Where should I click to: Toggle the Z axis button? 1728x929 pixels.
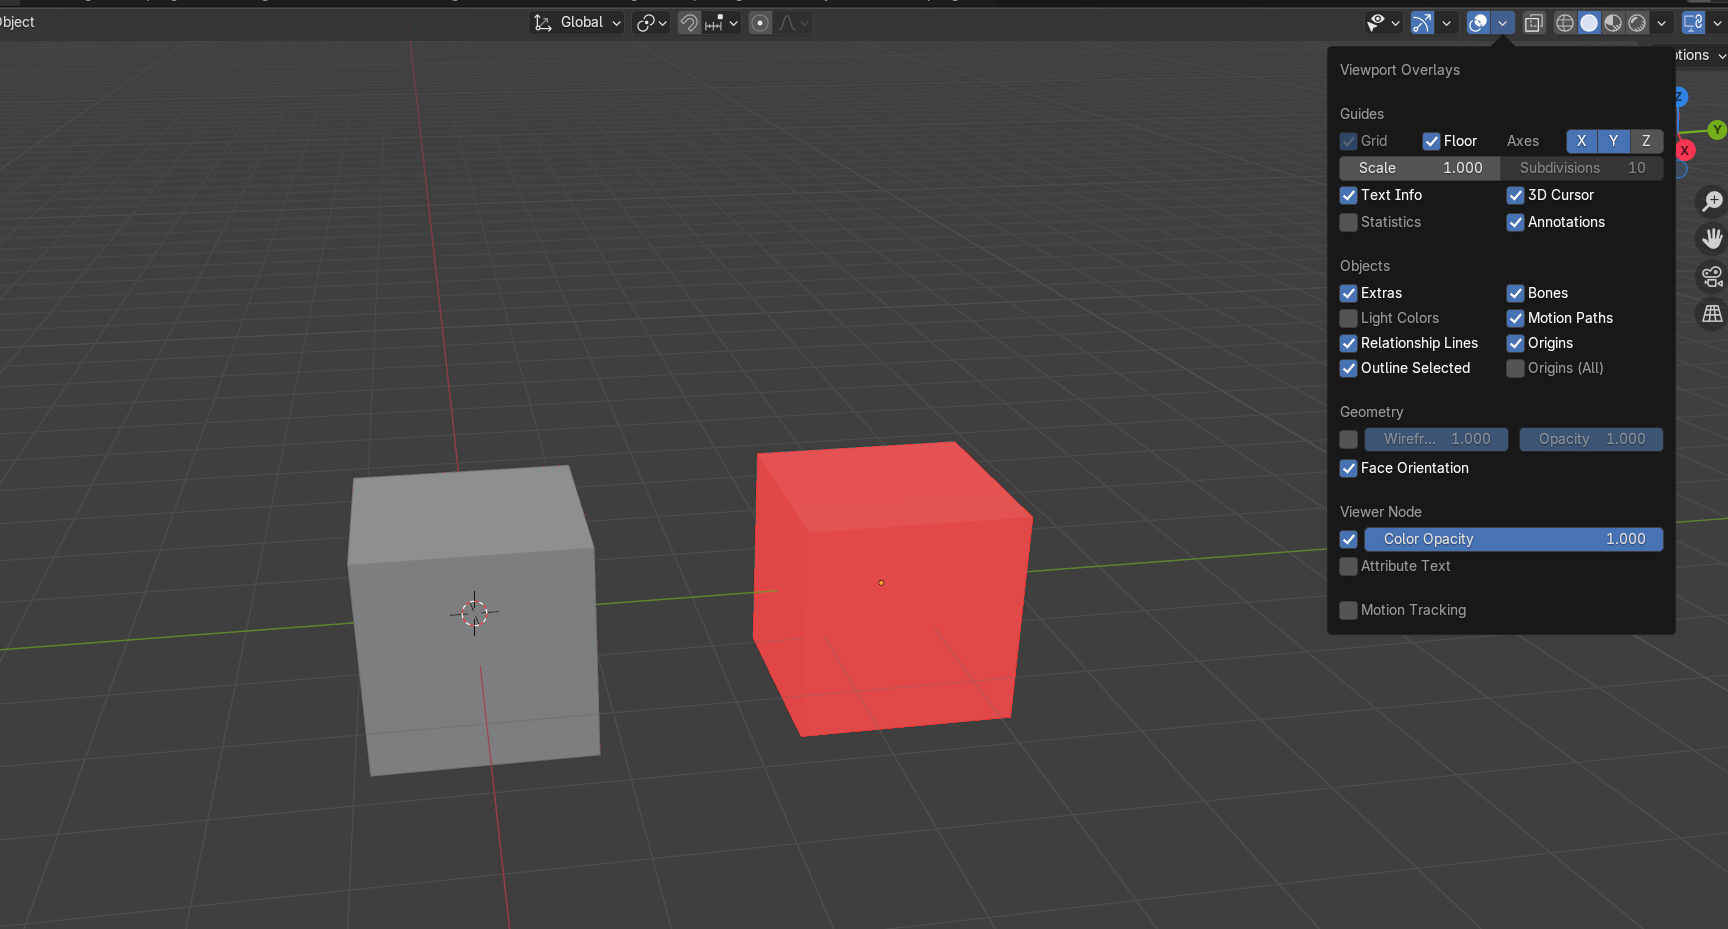point(1646,141)
